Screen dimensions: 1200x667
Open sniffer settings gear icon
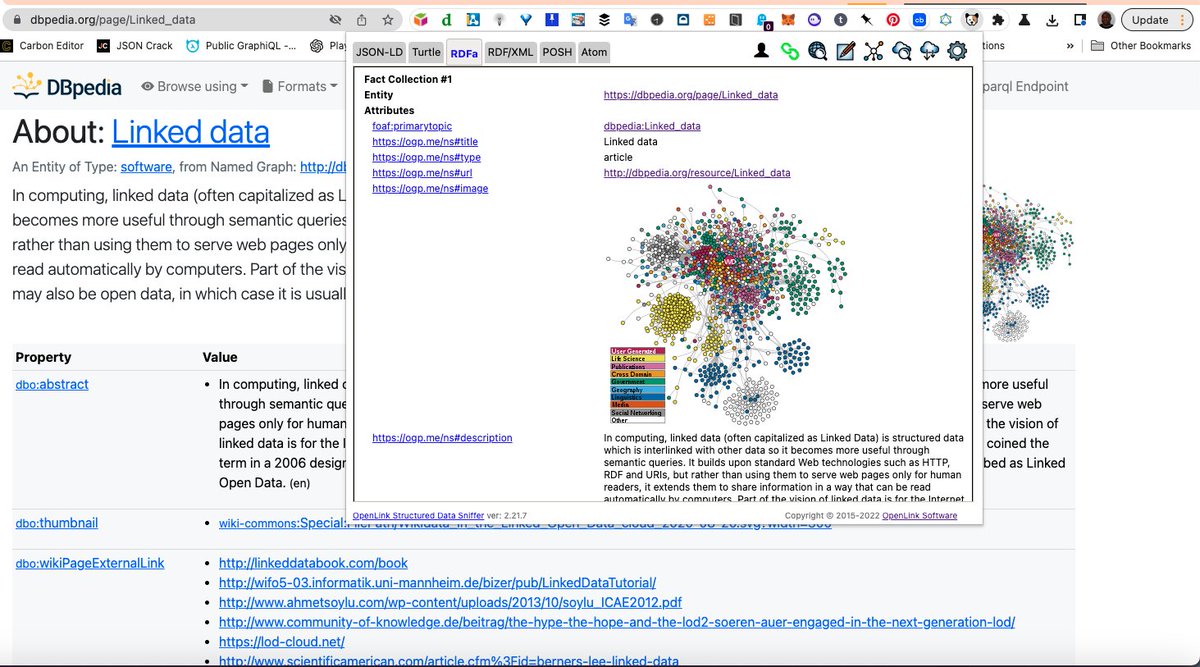click(x=957, y=51)
